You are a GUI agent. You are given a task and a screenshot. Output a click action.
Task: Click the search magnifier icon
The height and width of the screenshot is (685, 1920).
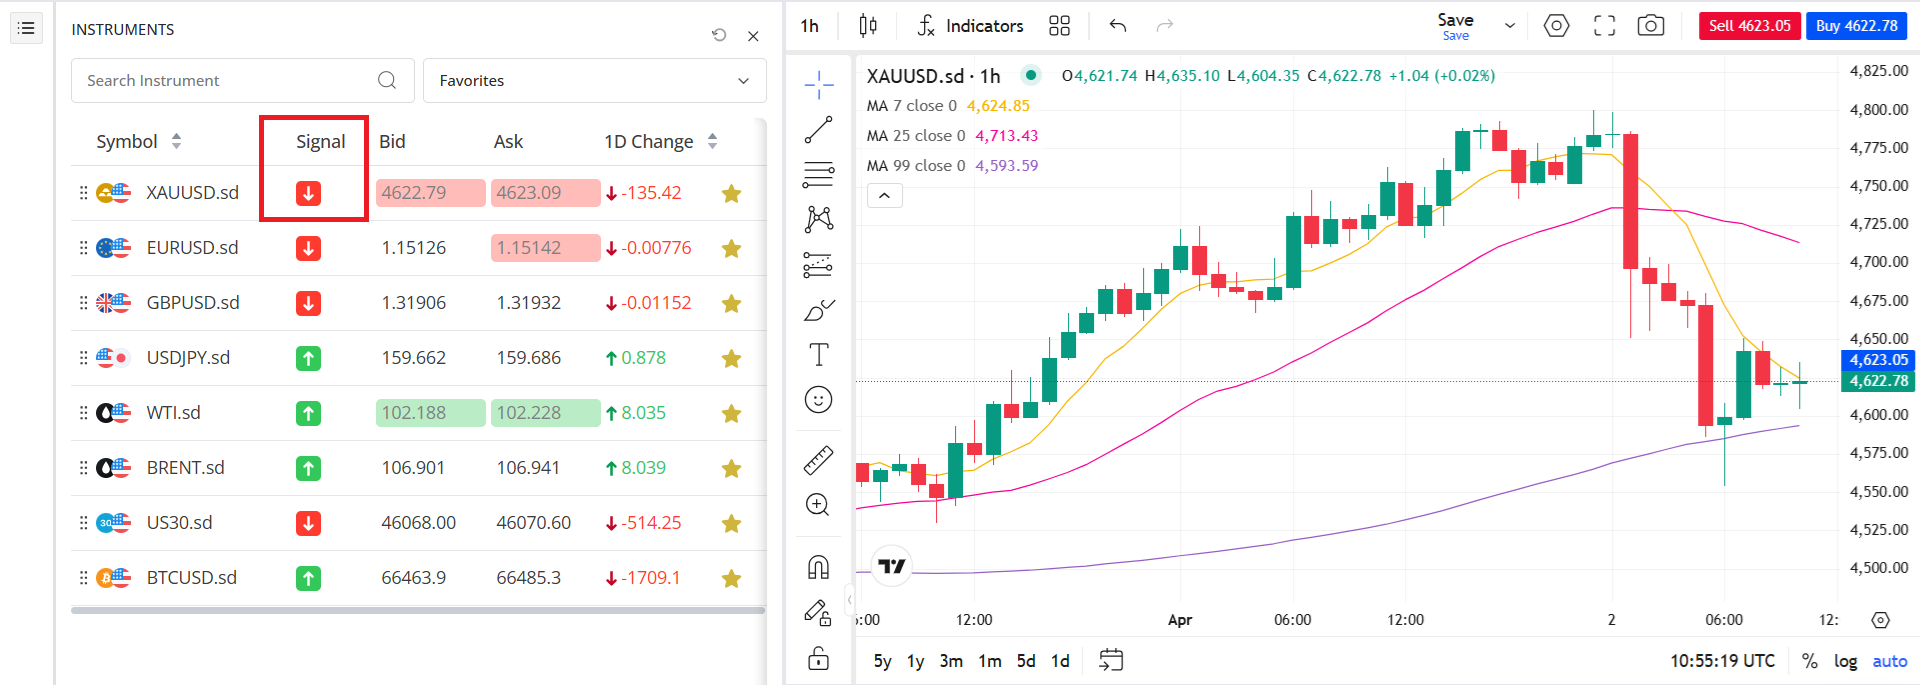pyautogui.click(x=387, y=80)
